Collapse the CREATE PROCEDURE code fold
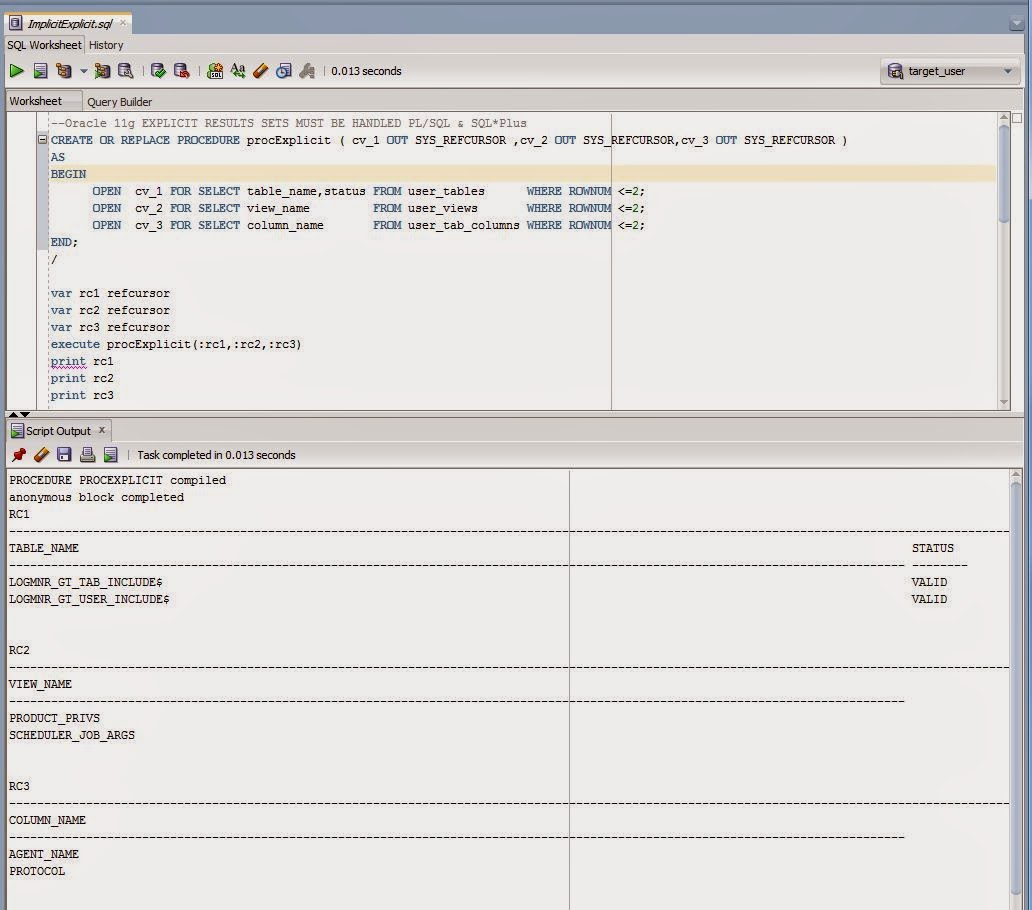The height and width of the screenshot is (910, 1032). coord(42,139)
